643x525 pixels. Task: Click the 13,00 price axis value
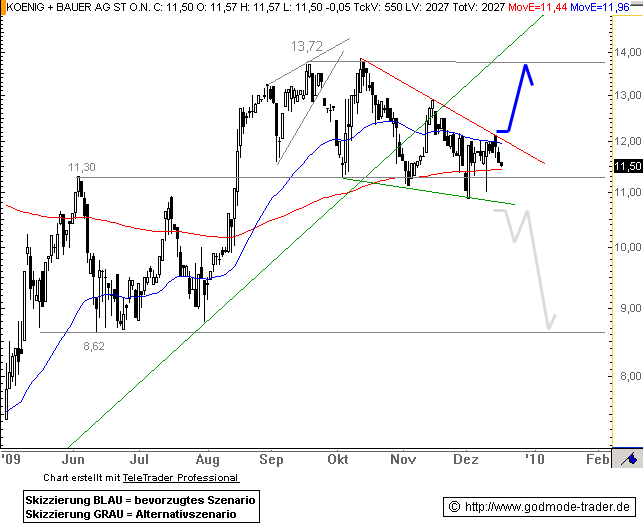click(627, 95)
